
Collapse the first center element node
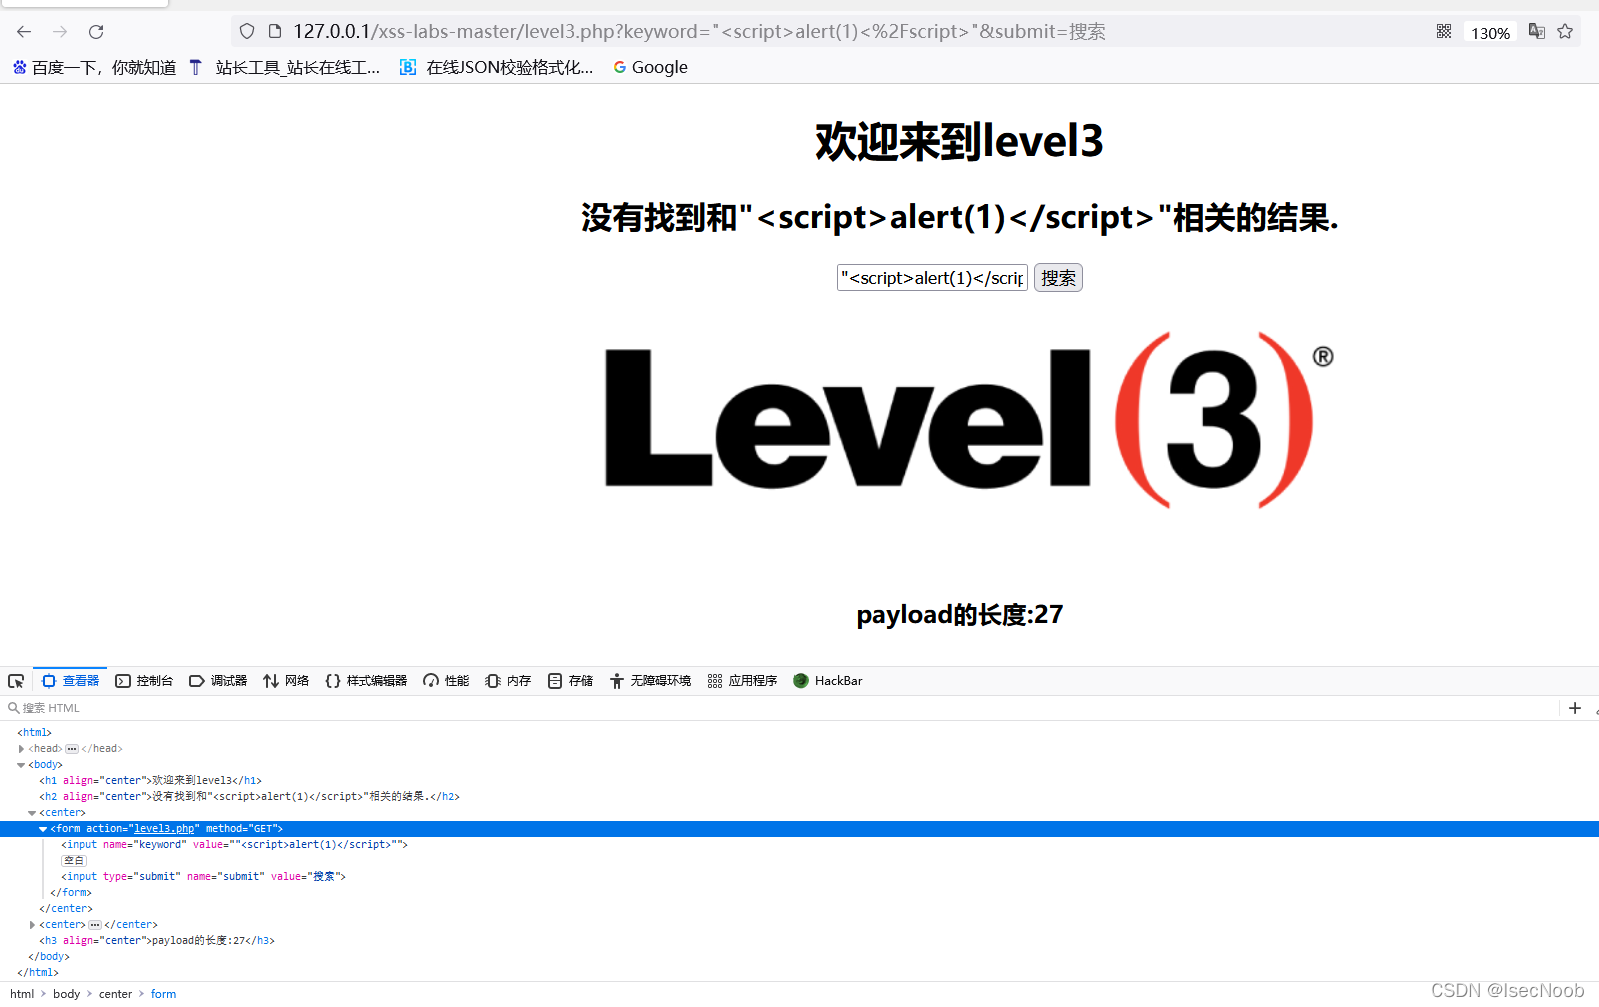(32, 813)
